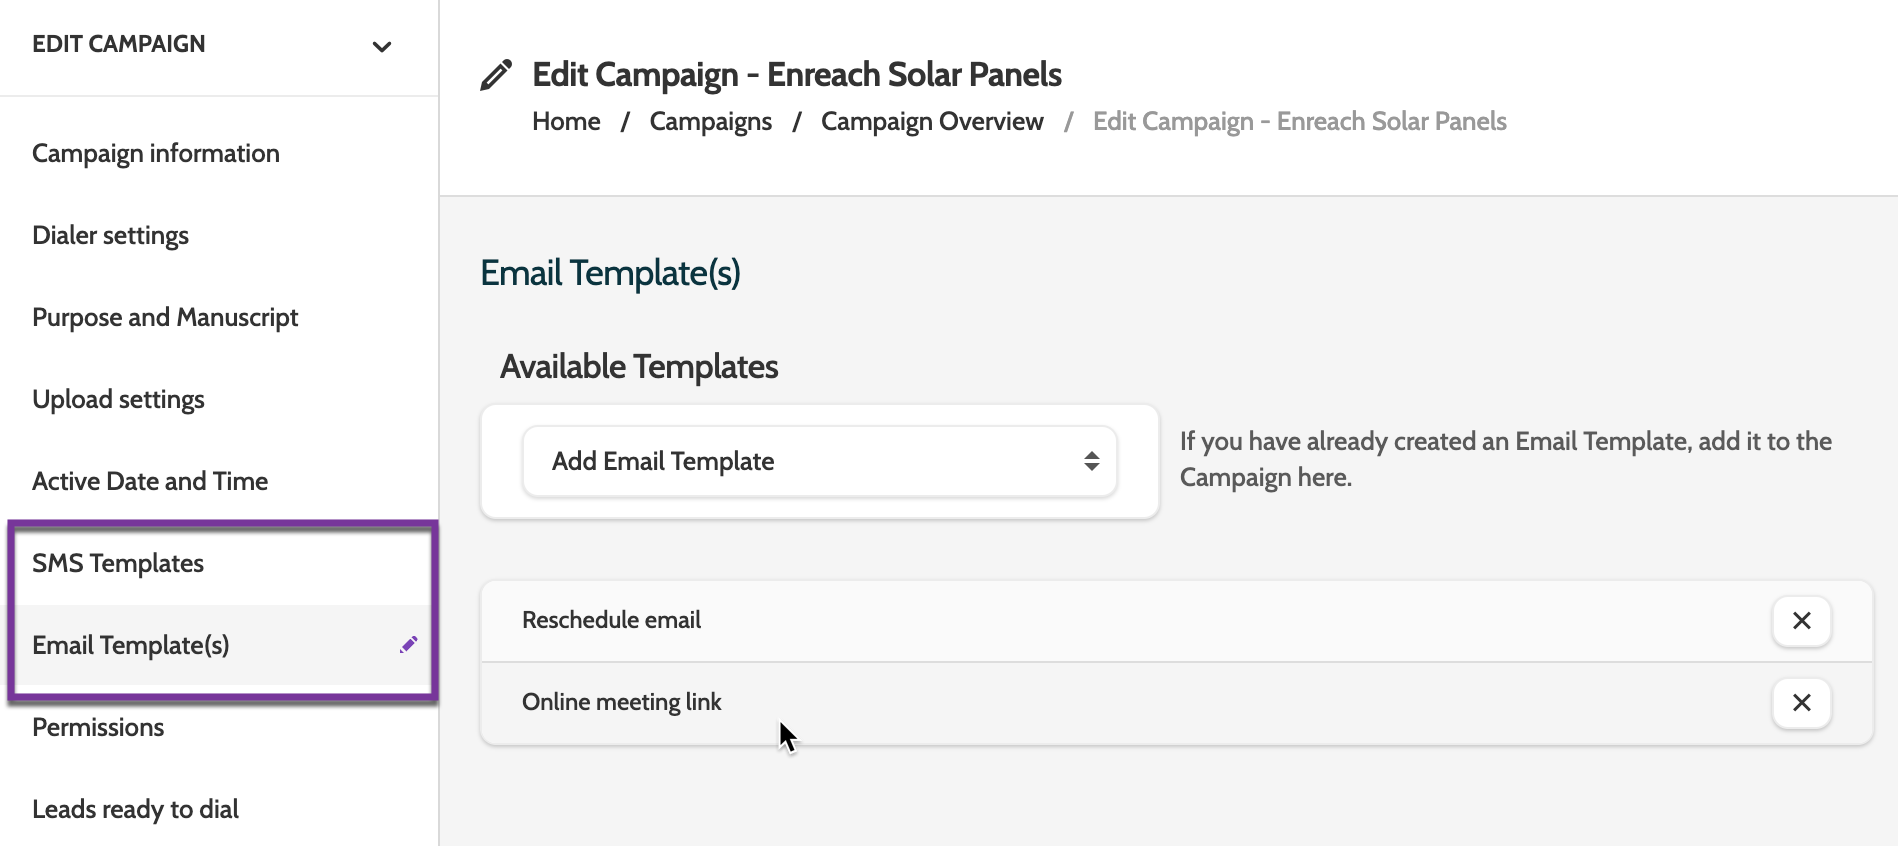
Task: Remove the Reschedule email template
Action: [x=1801, y=621]
